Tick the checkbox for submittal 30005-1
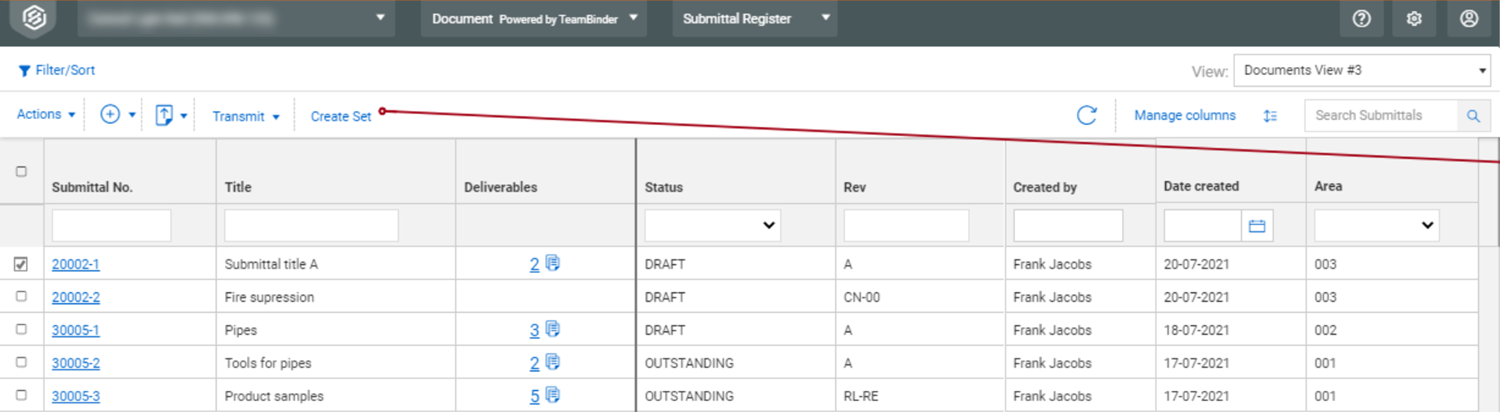Image resolution: width=1500 pixels, height=412 pixels. tap(21, 330)
